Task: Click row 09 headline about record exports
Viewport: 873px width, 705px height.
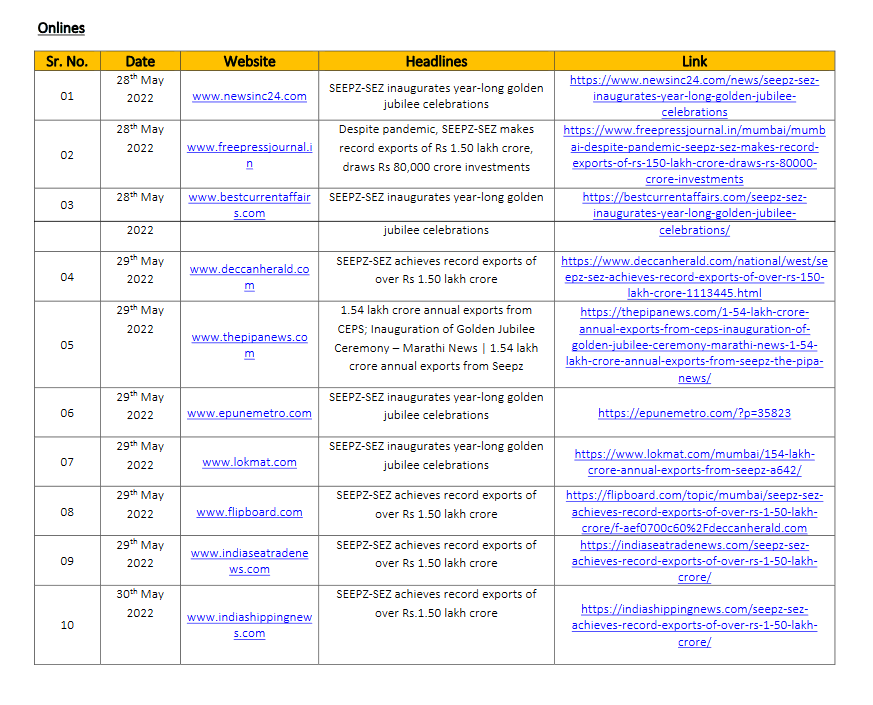Action: click(436, 554)
